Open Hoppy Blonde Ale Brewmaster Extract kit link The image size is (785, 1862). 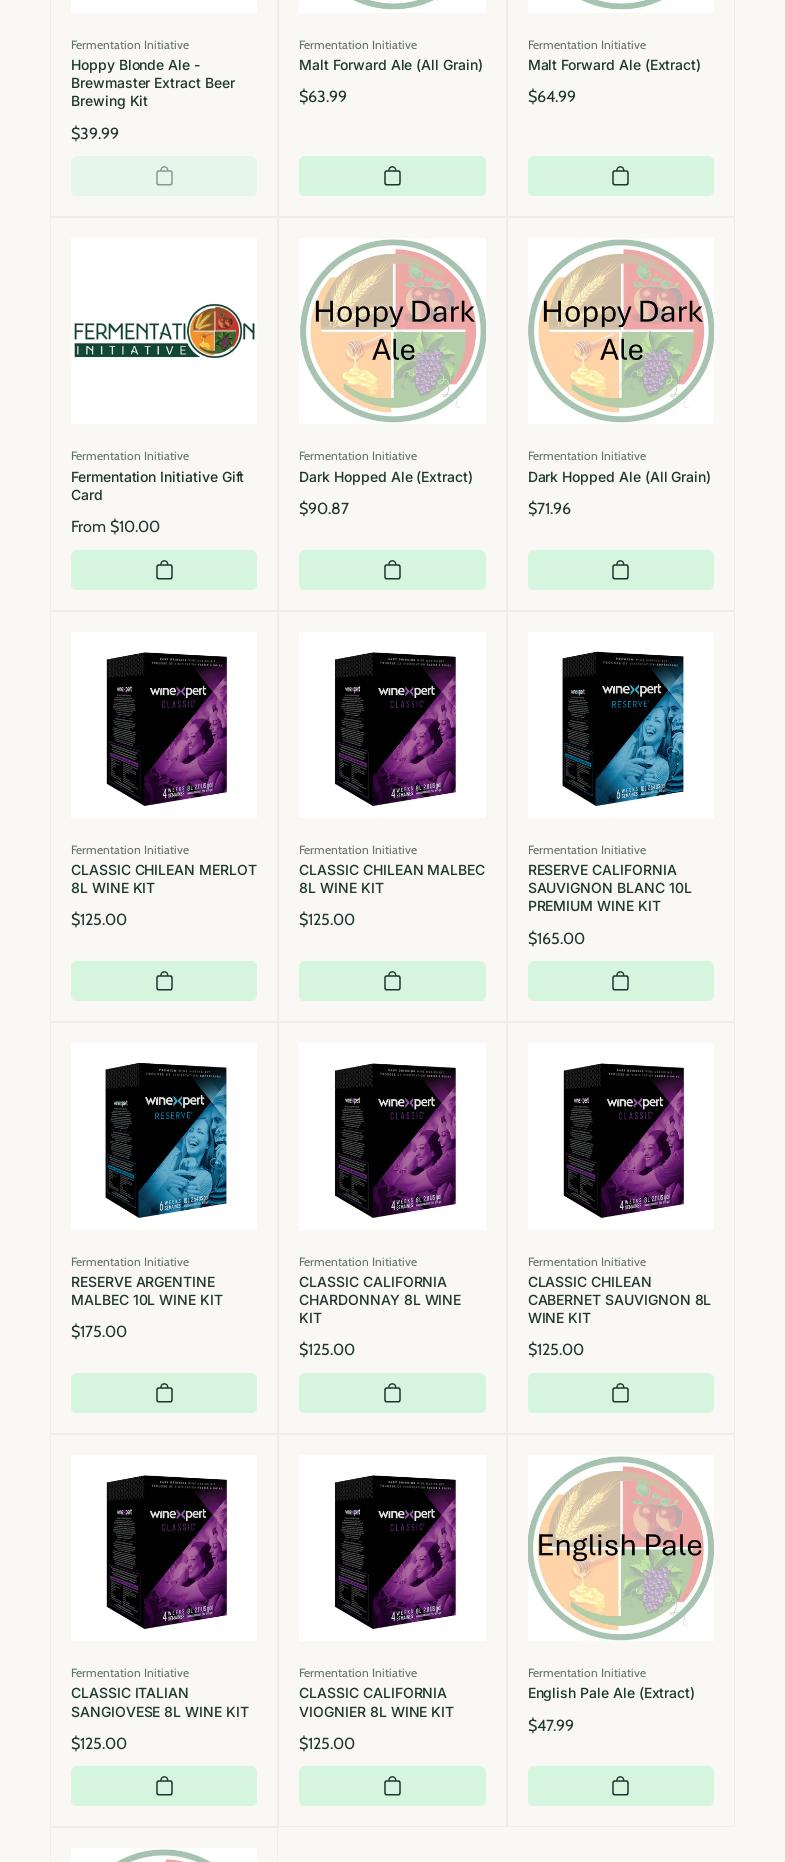(153, 83)
